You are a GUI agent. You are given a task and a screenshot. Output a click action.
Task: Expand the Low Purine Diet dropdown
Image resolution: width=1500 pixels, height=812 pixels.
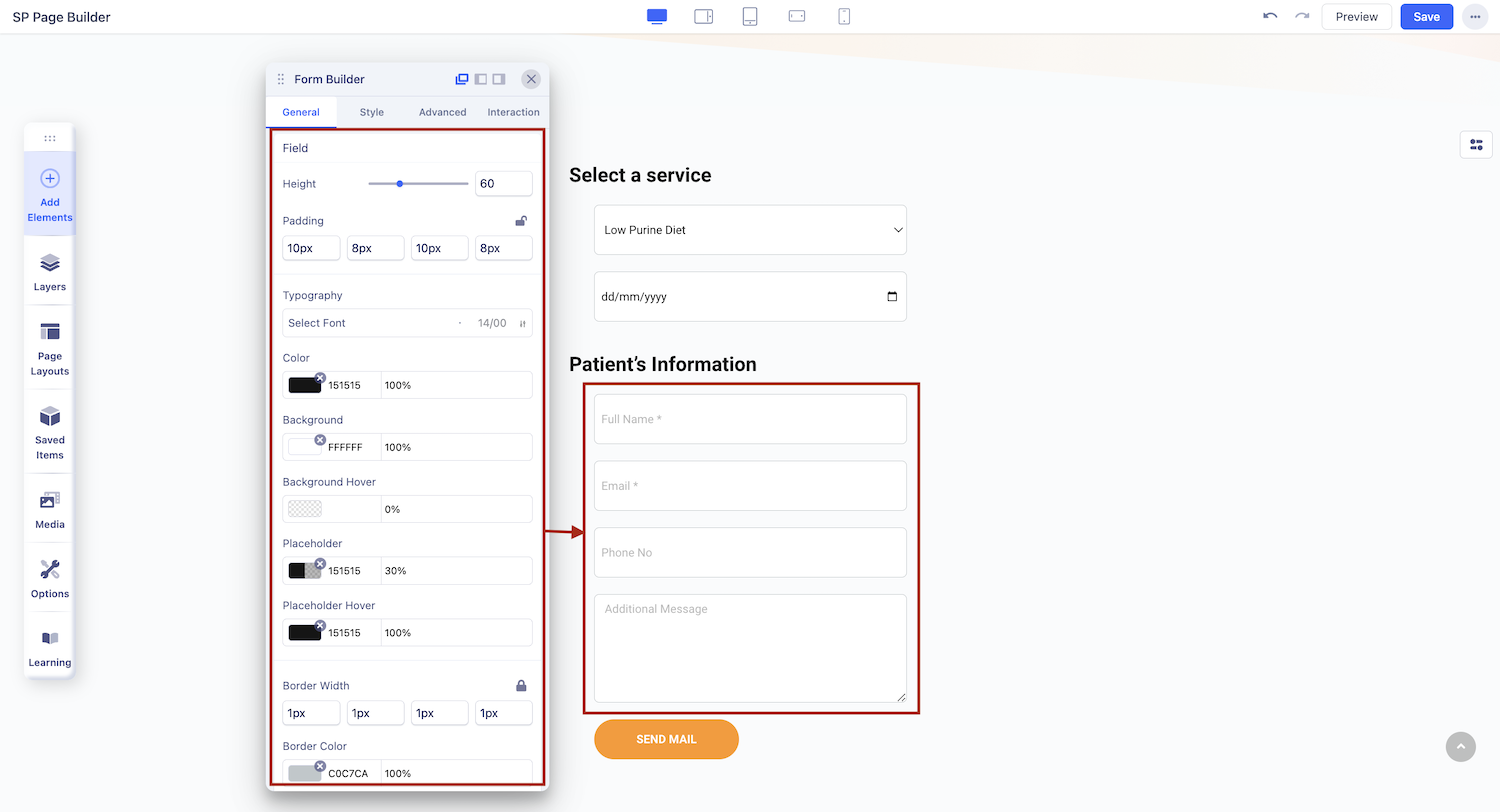(x=750, y=230)
